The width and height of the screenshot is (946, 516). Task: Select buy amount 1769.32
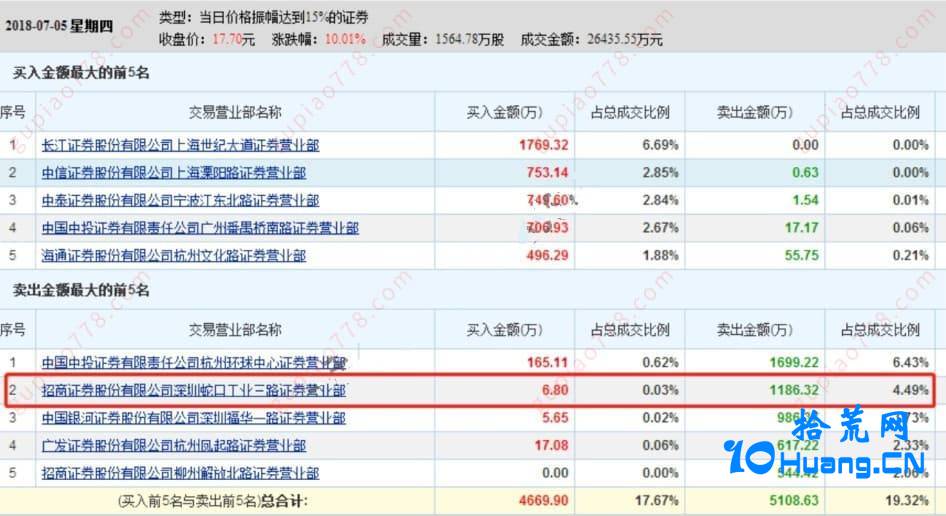pyautogui.click(x=544, y=145)
